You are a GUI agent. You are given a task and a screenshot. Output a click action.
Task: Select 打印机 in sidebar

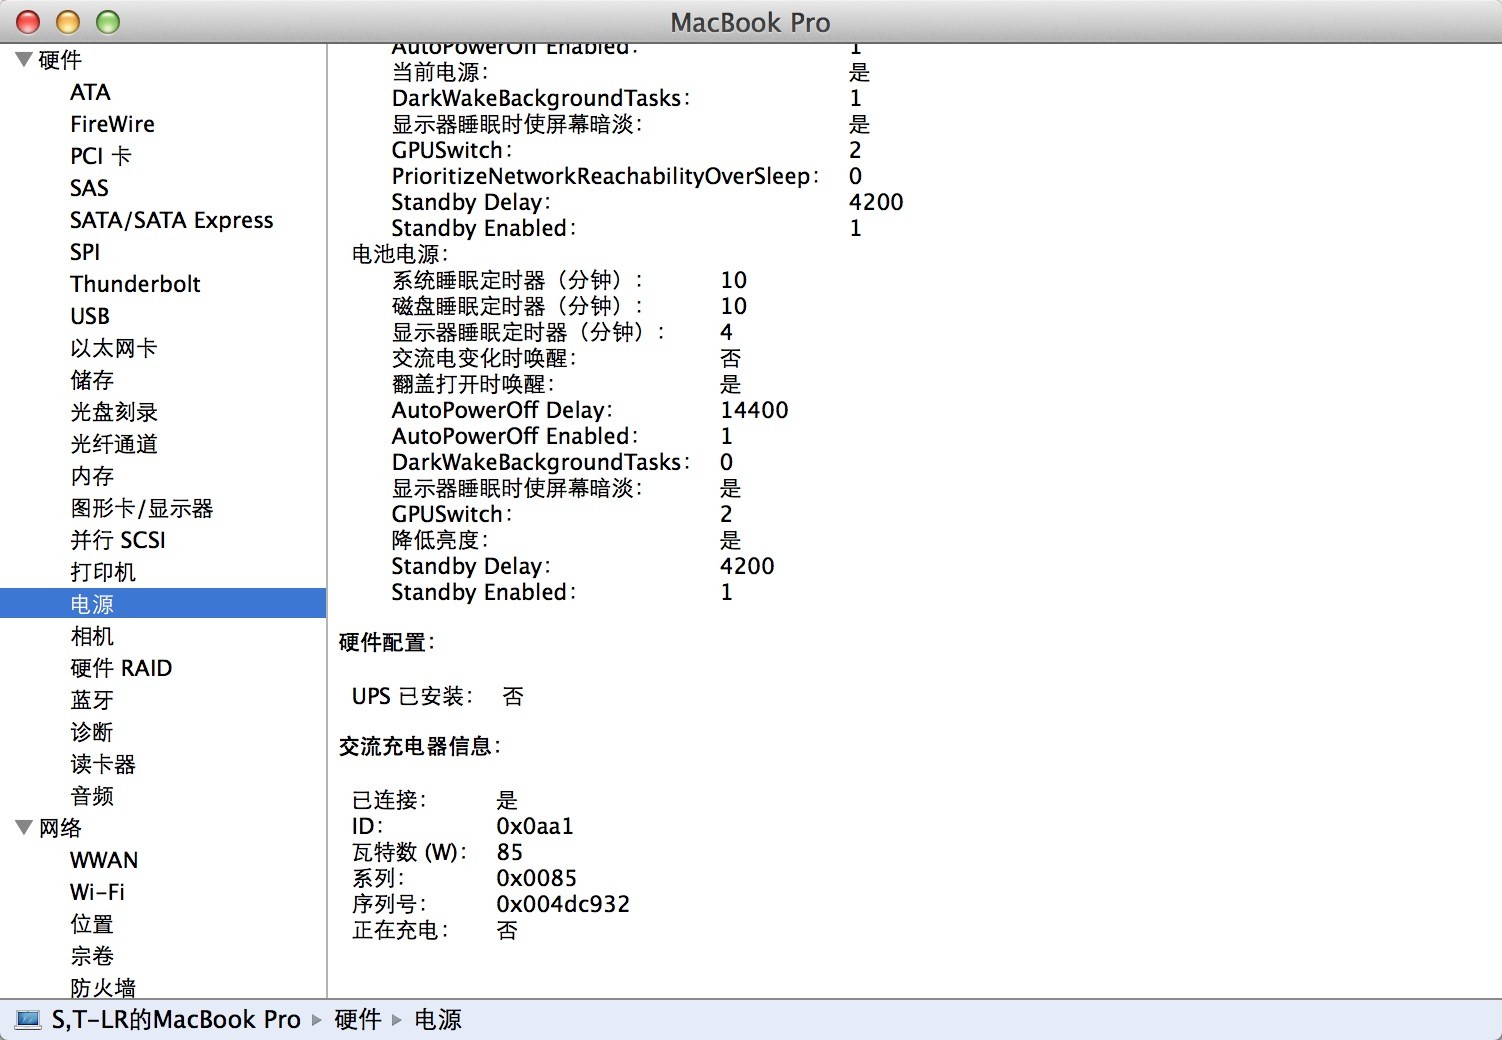tap(103, 572)
